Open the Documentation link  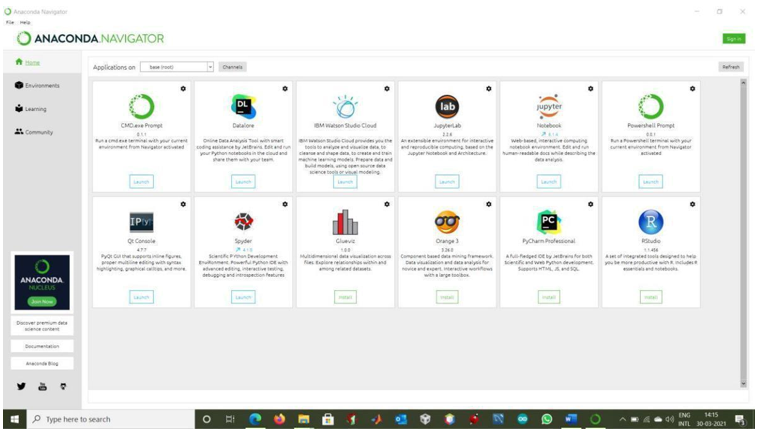point(42,346)
